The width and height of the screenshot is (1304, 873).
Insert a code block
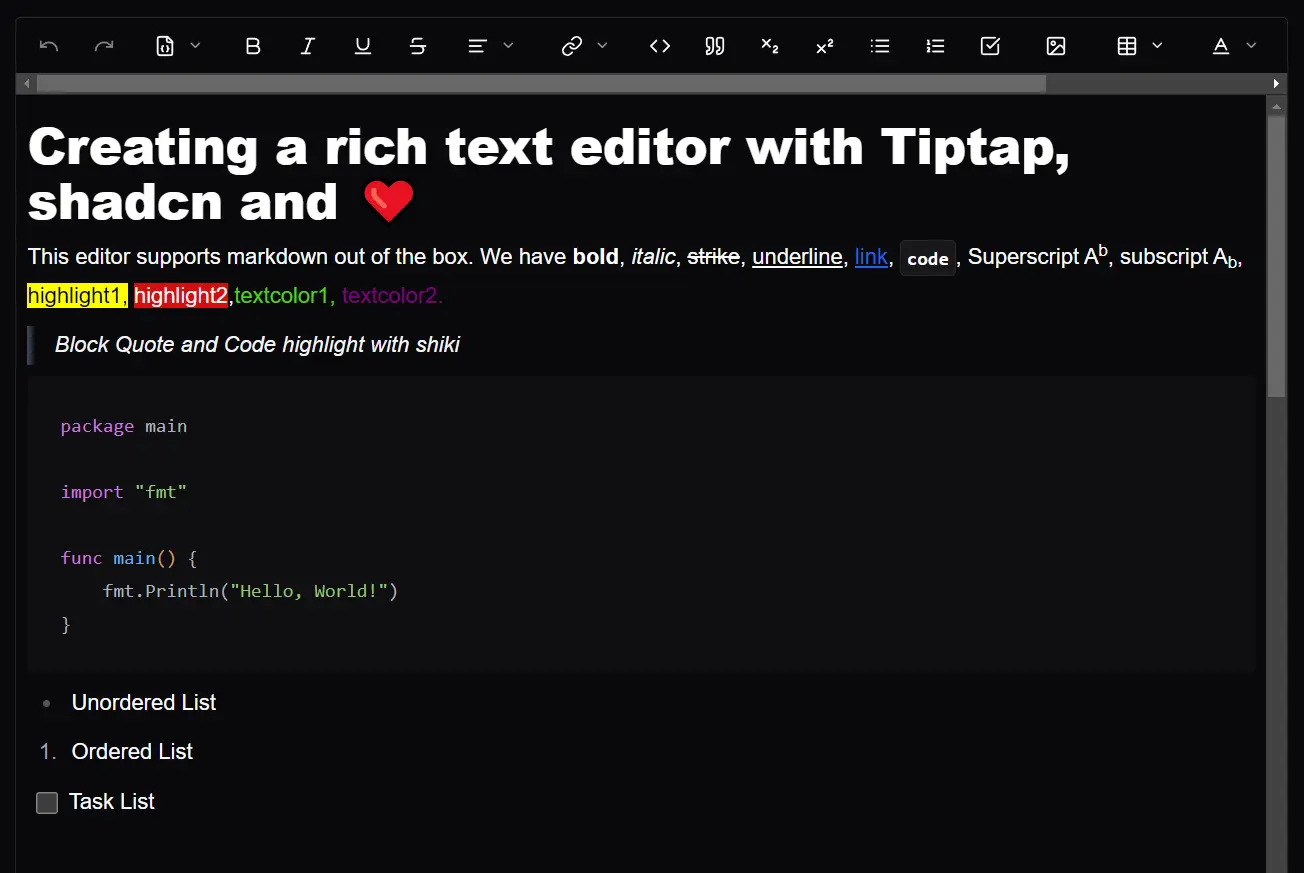click(659, 45)
